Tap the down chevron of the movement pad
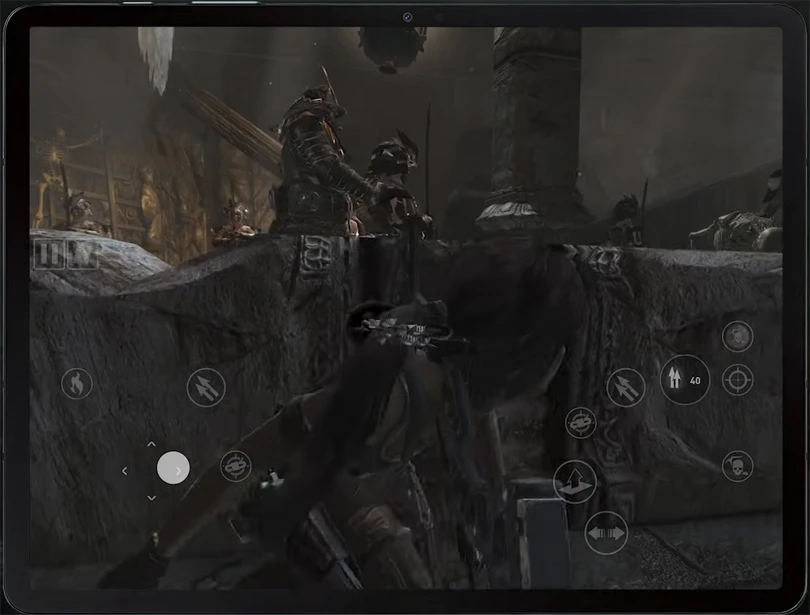The image size is (810, 615). 151,498
